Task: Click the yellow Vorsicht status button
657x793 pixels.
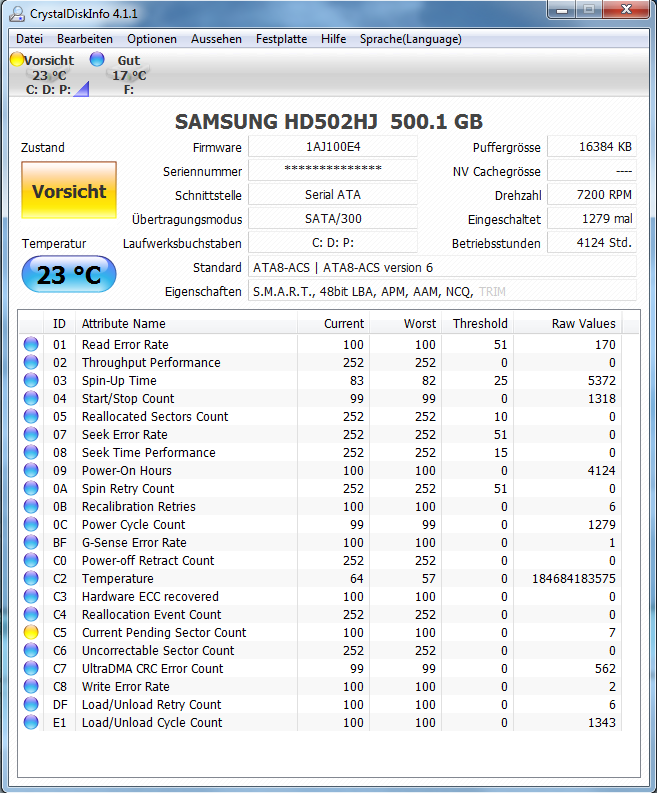Action: pos(69,191)
